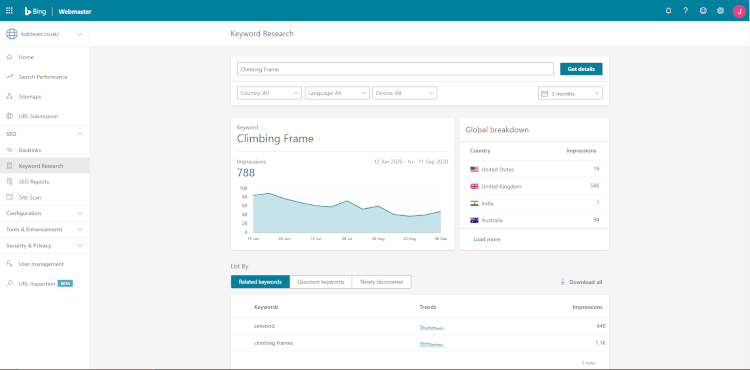The height and width of the screenshot is (370, 750).
Task: Click the URL Inspection magnifier icon
Action: click(10, 283)
